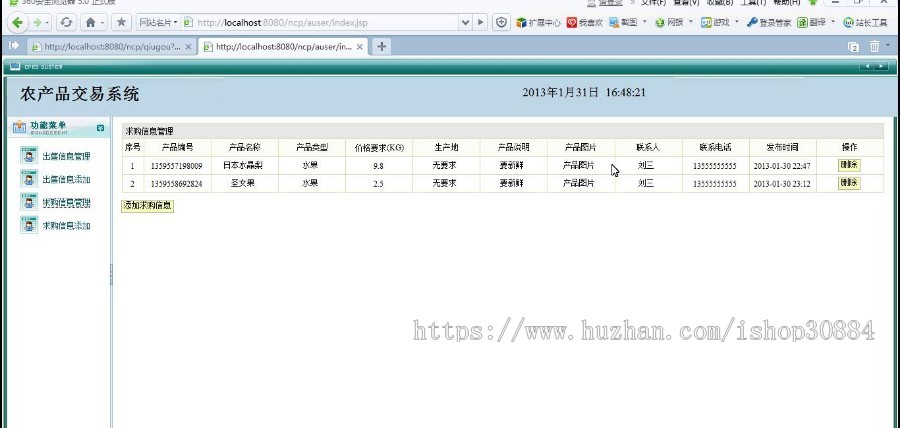The image size is (900, 428).
Task: Toggle the browser side panel icon left of tabs
Action: click(x=14, y=45)
